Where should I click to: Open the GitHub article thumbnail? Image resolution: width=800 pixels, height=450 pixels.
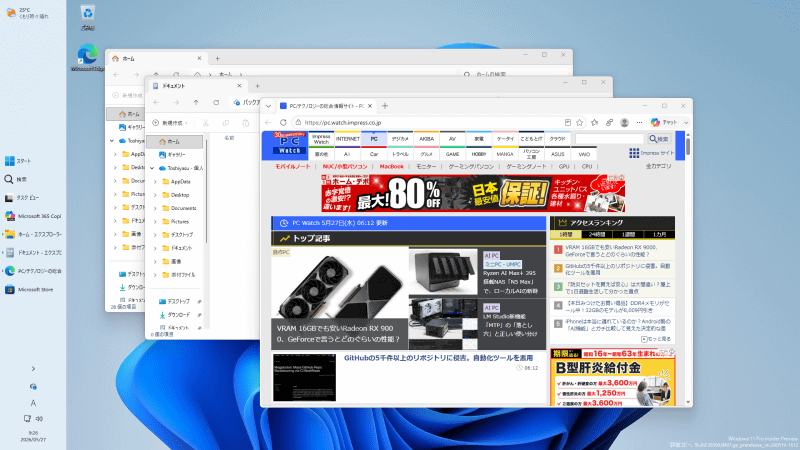point(305,378)
